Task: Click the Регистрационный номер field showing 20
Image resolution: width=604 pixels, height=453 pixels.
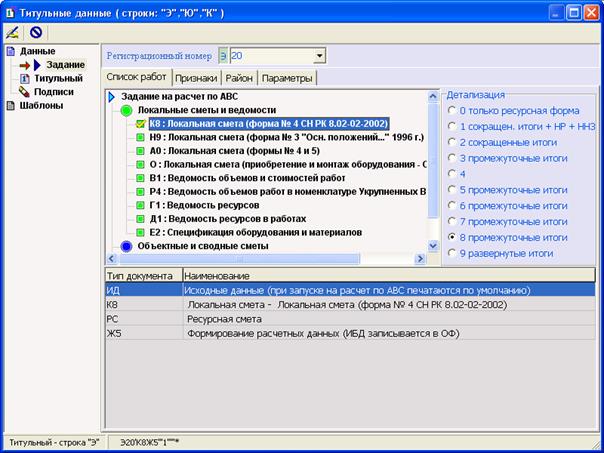Action: [271, 56]
